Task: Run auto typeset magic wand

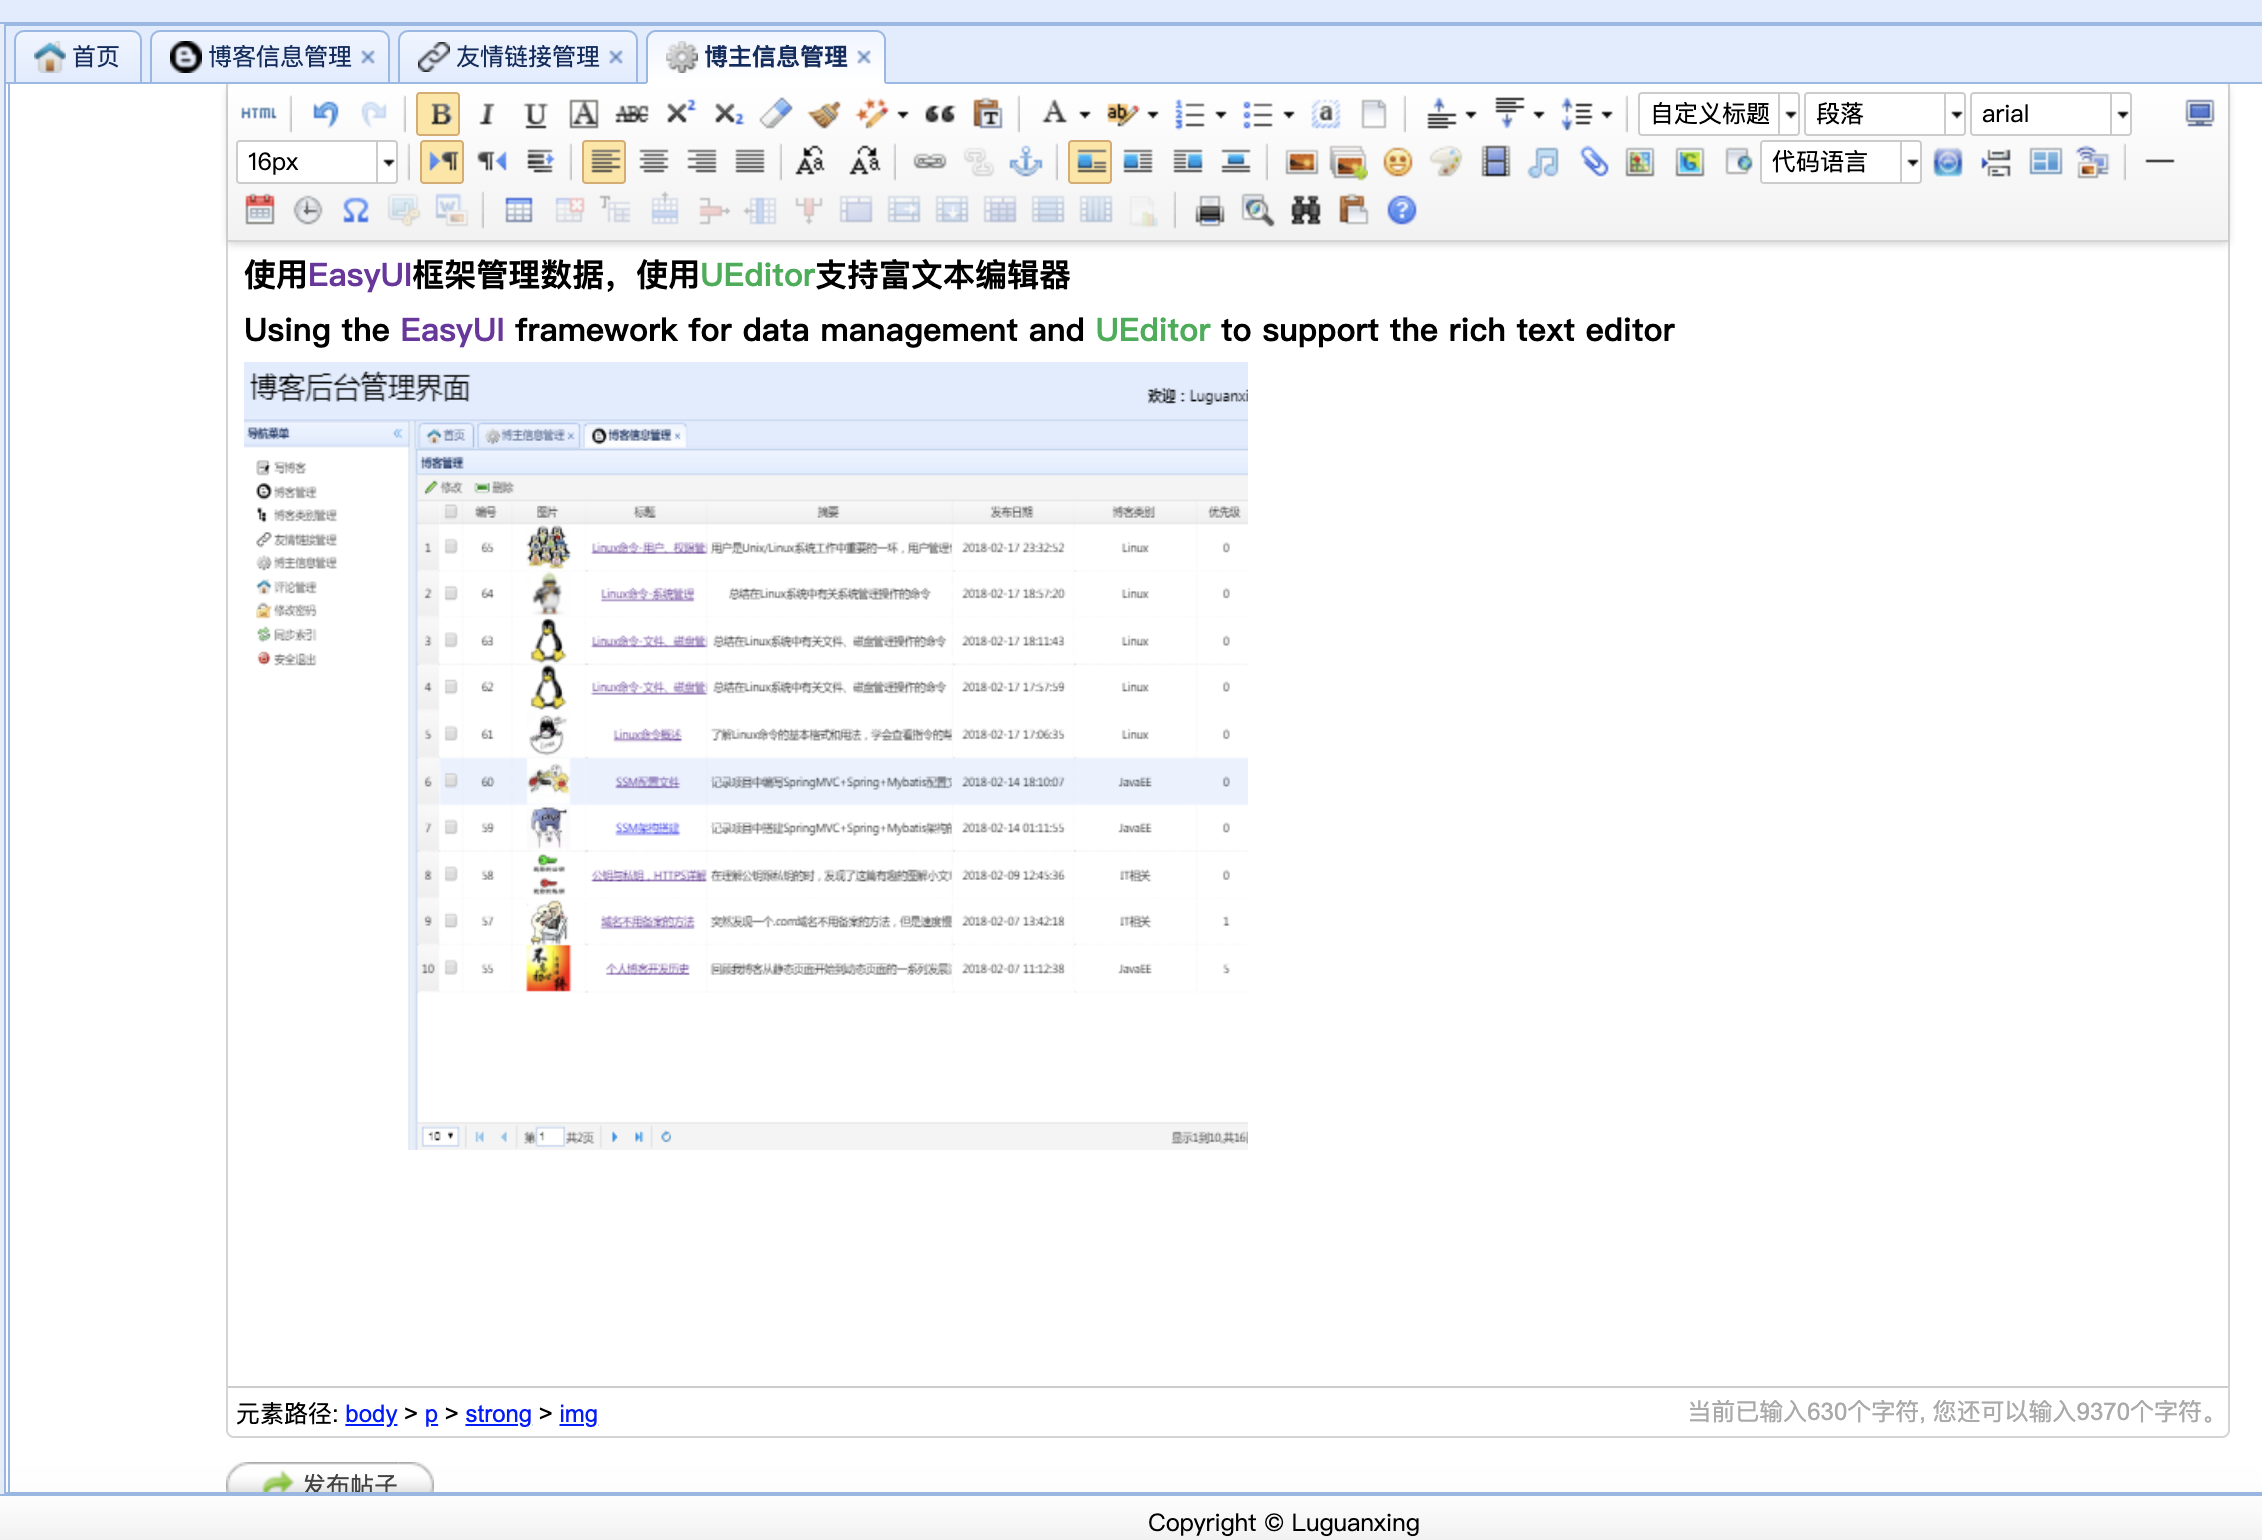Action: 872,114
